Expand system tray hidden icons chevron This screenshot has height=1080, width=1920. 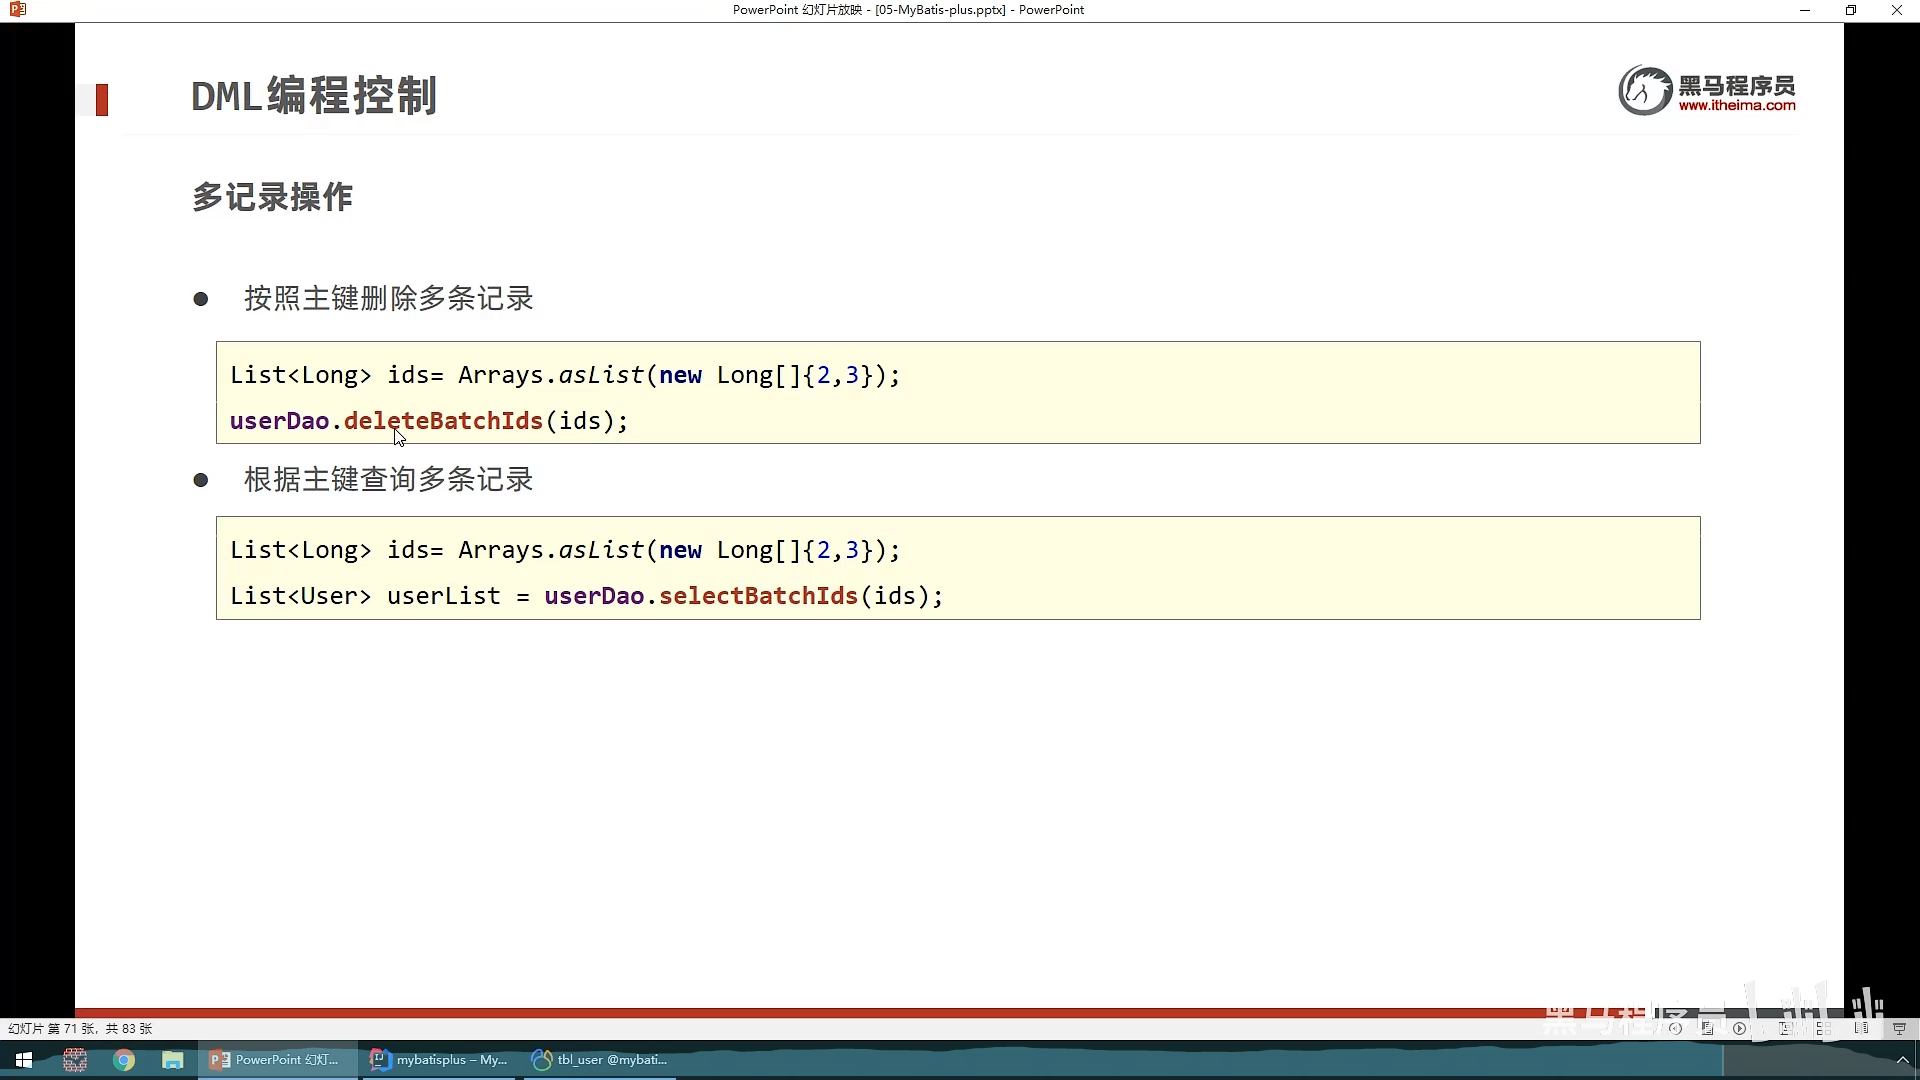click(1902, 1060)
